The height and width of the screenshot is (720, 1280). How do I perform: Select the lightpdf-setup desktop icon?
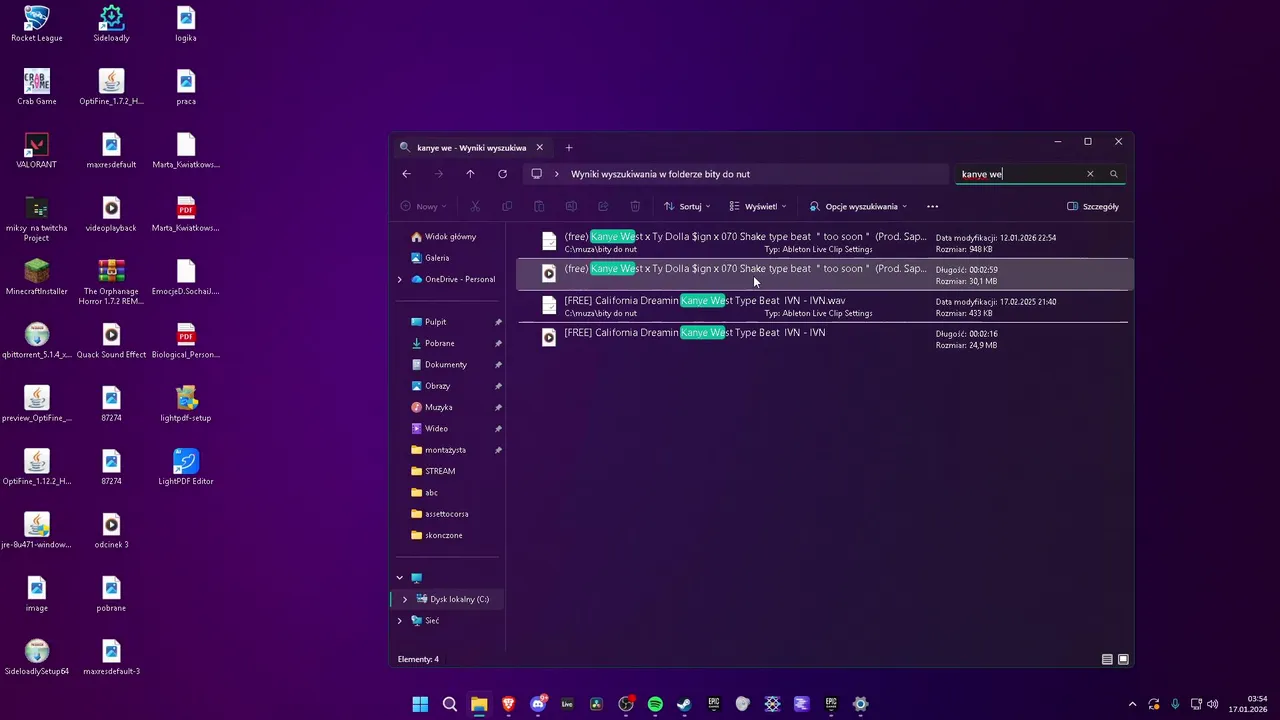coord(186,405)
